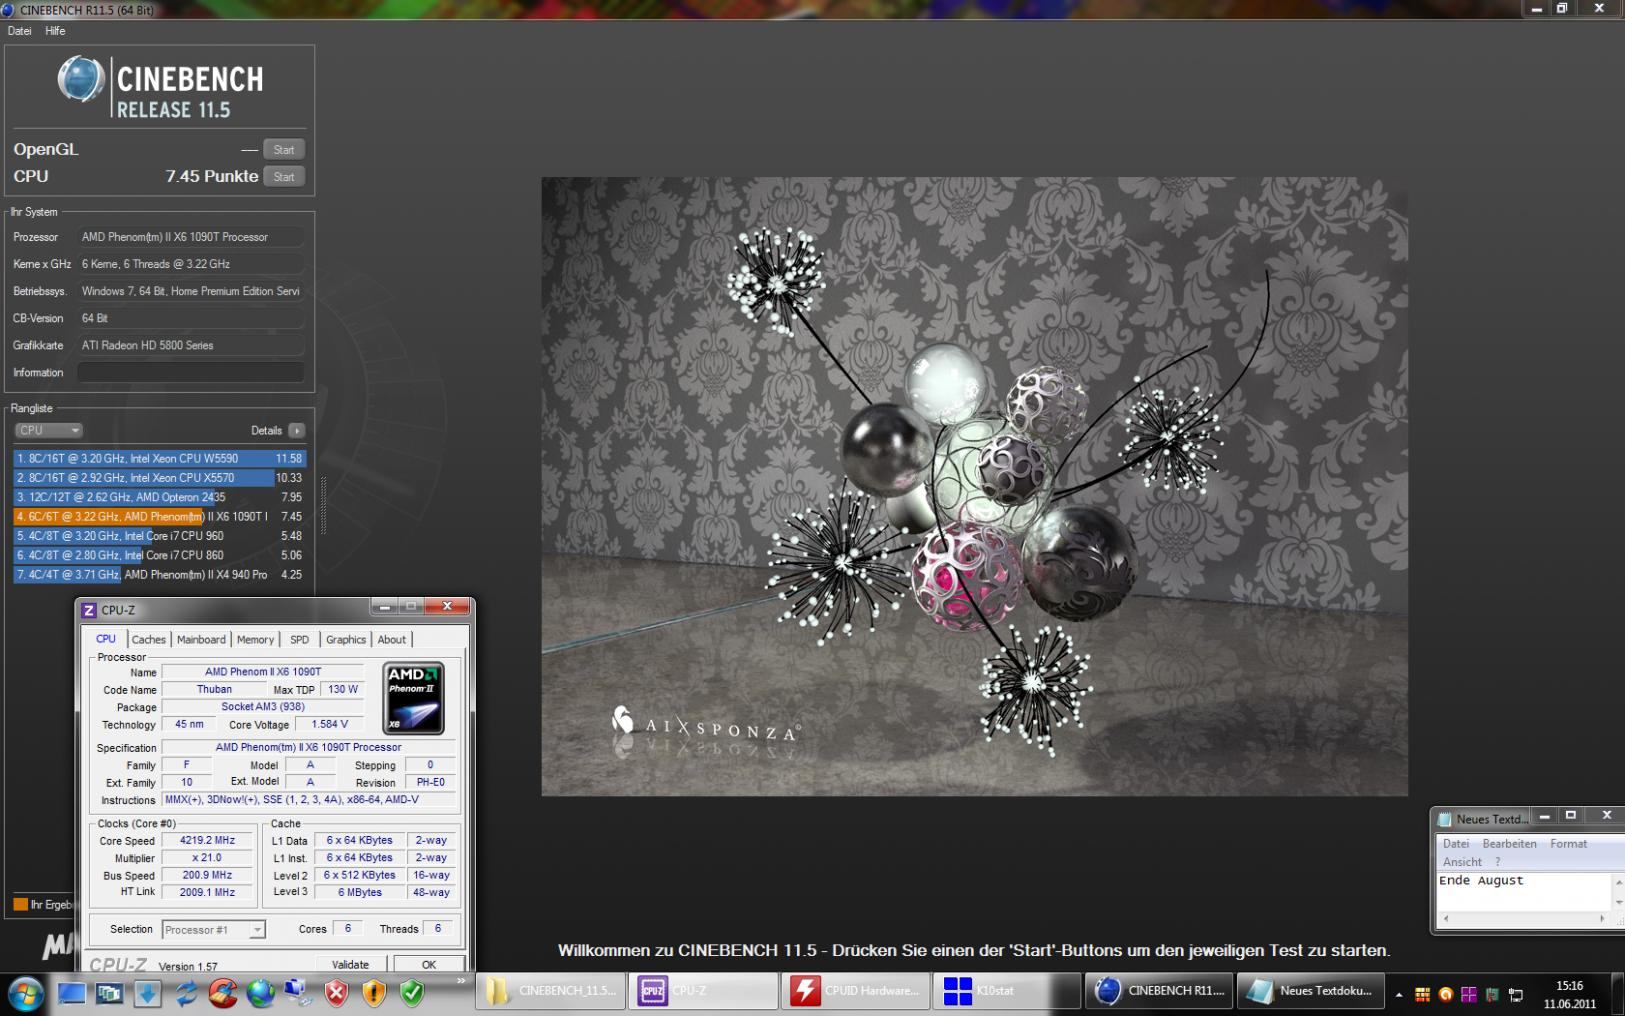This screenshot has width=1625, height=1016.
Task: Click the Notepad horizontal scrollbar
Action: pos(1523,918)
